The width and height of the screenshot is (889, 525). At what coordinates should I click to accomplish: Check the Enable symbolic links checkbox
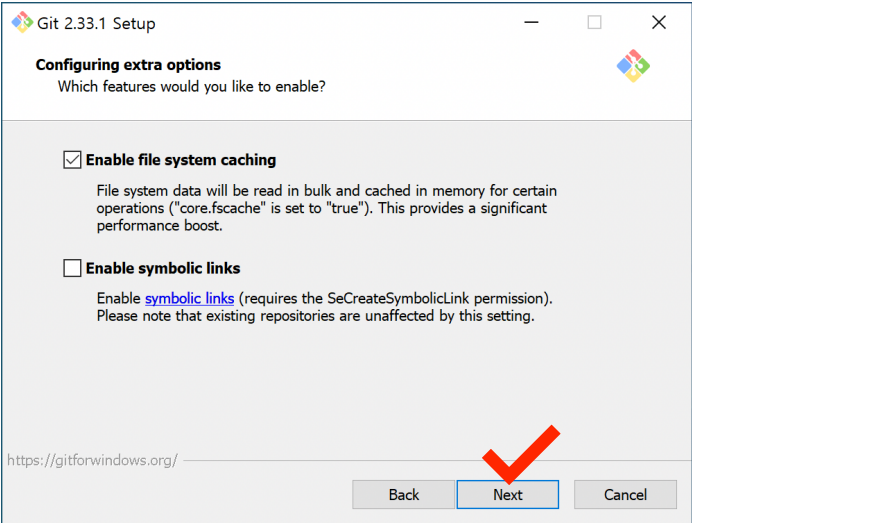click(72, 268)
